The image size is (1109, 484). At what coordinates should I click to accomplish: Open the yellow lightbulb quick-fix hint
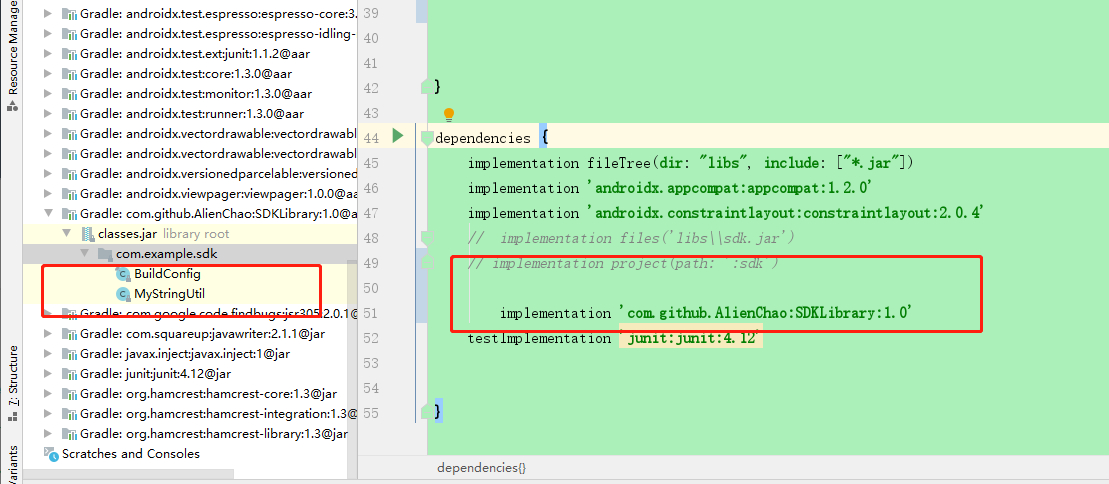[448, 114]
